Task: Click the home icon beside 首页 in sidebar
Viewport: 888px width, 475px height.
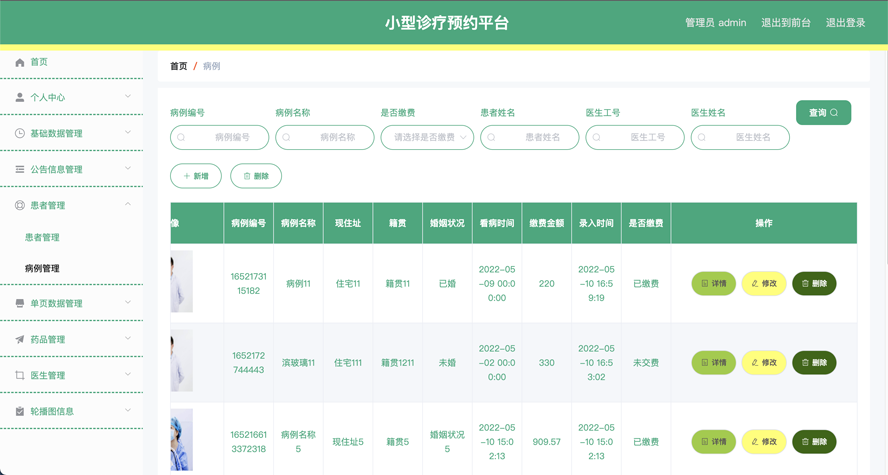Action: click(20, 62)
